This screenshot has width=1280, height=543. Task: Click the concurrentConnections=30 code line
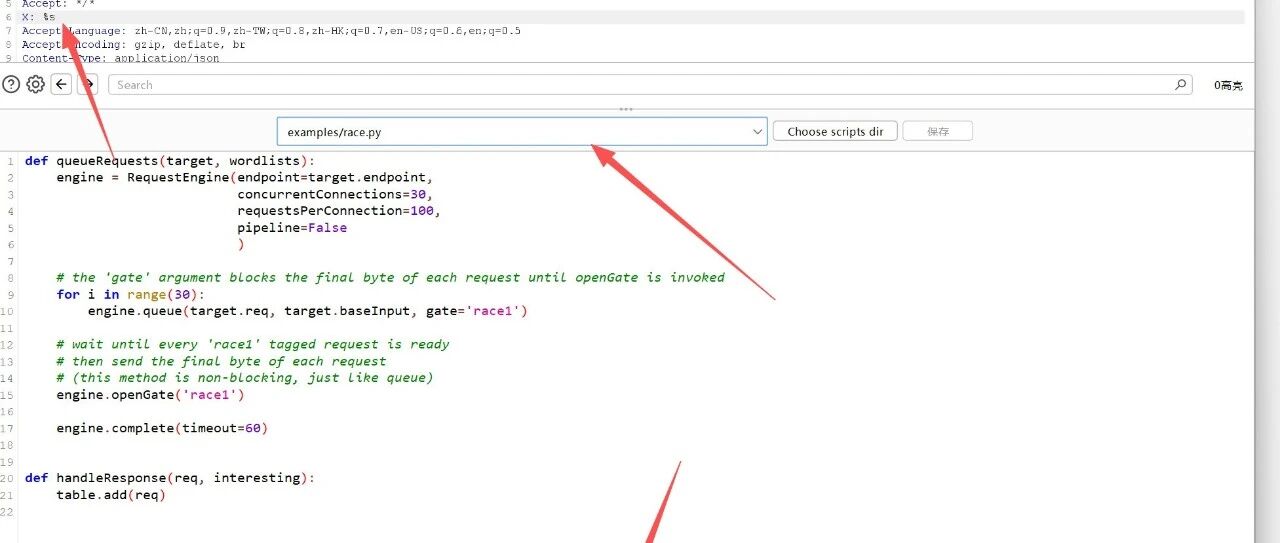335,194
